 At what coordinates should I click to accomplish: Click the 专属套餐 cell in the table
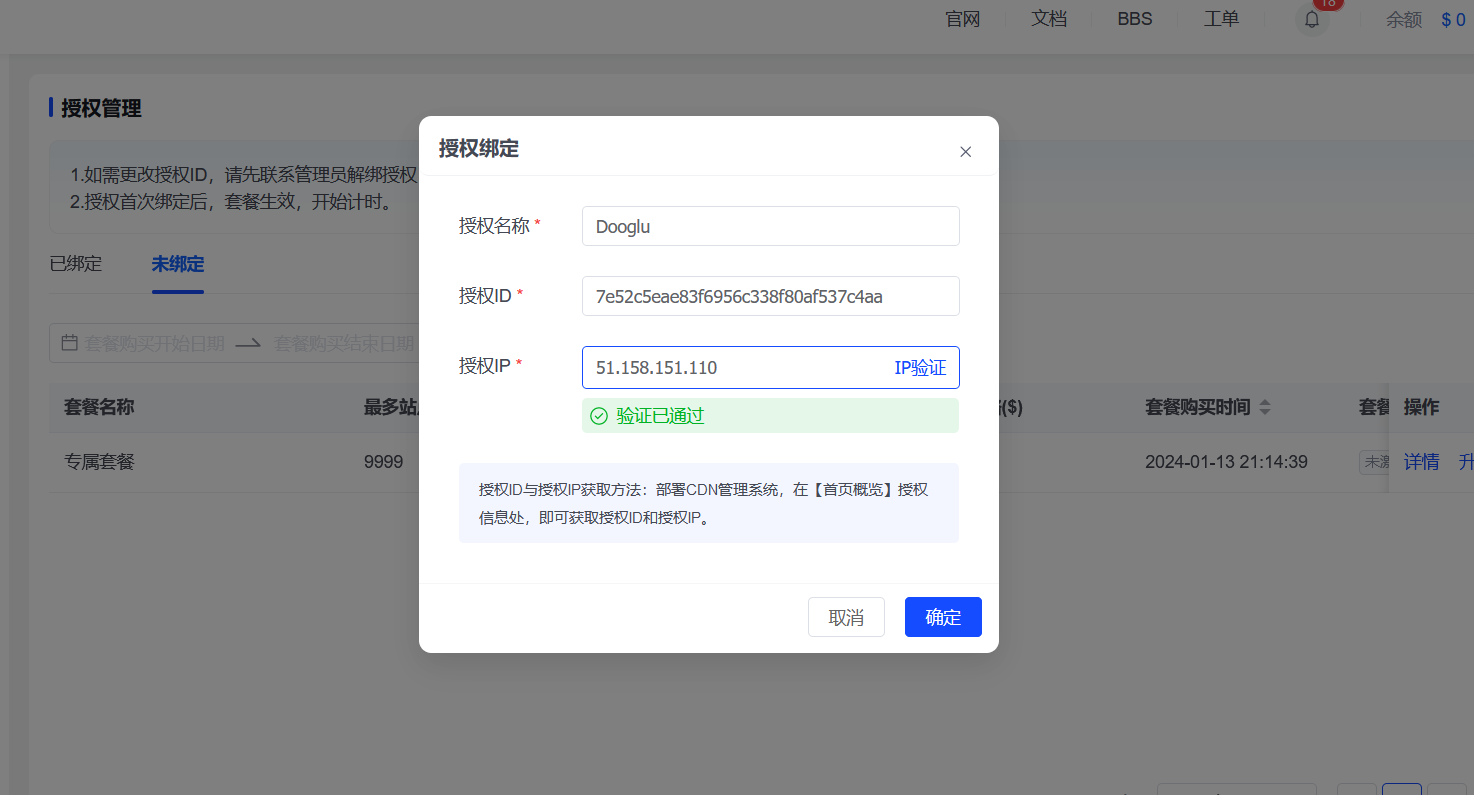coord(99,462)
